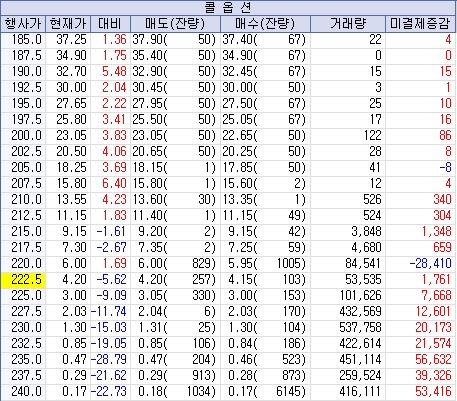Select the highlighted 222.5 strike price cell

23,279
